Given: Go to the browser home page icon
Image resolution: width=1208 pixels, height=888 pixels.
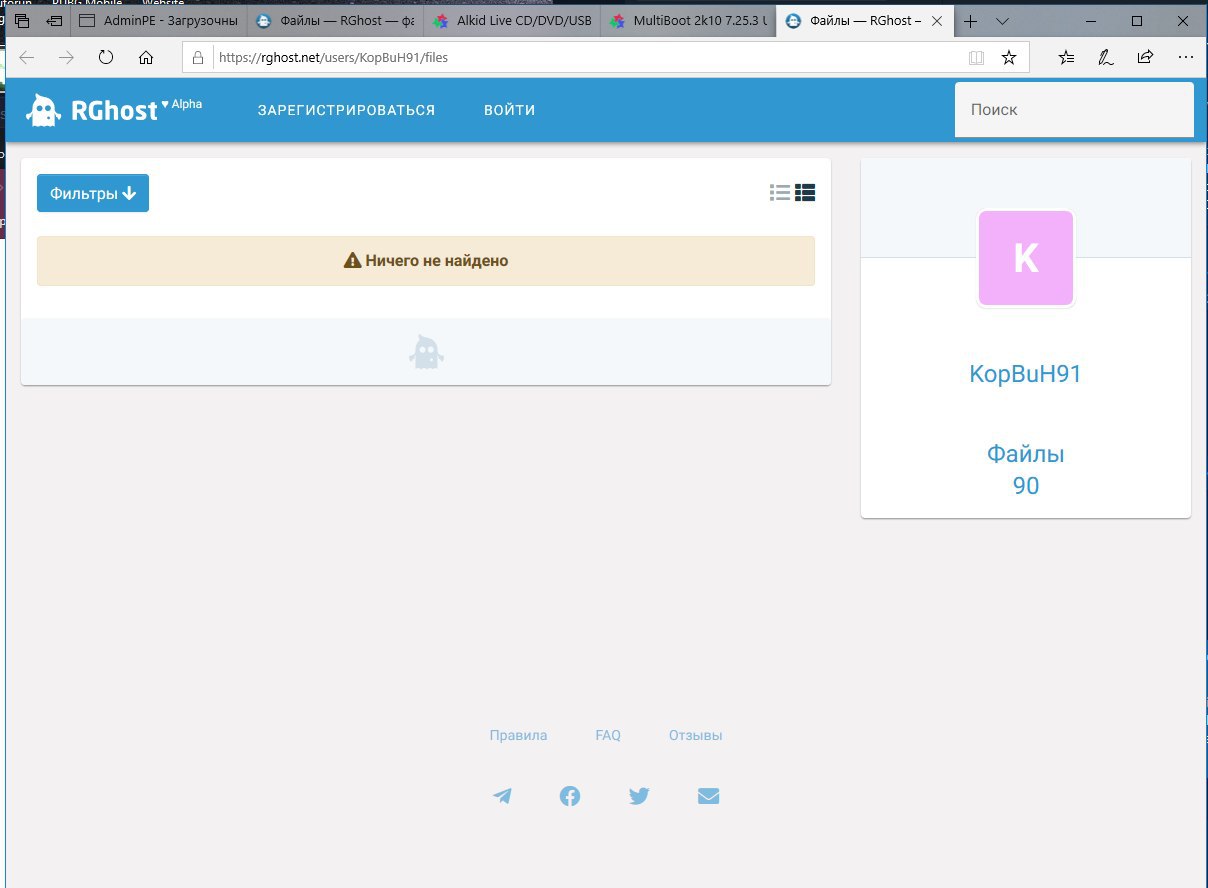Looking at the screenshot, I should click(x=146, y=58).
